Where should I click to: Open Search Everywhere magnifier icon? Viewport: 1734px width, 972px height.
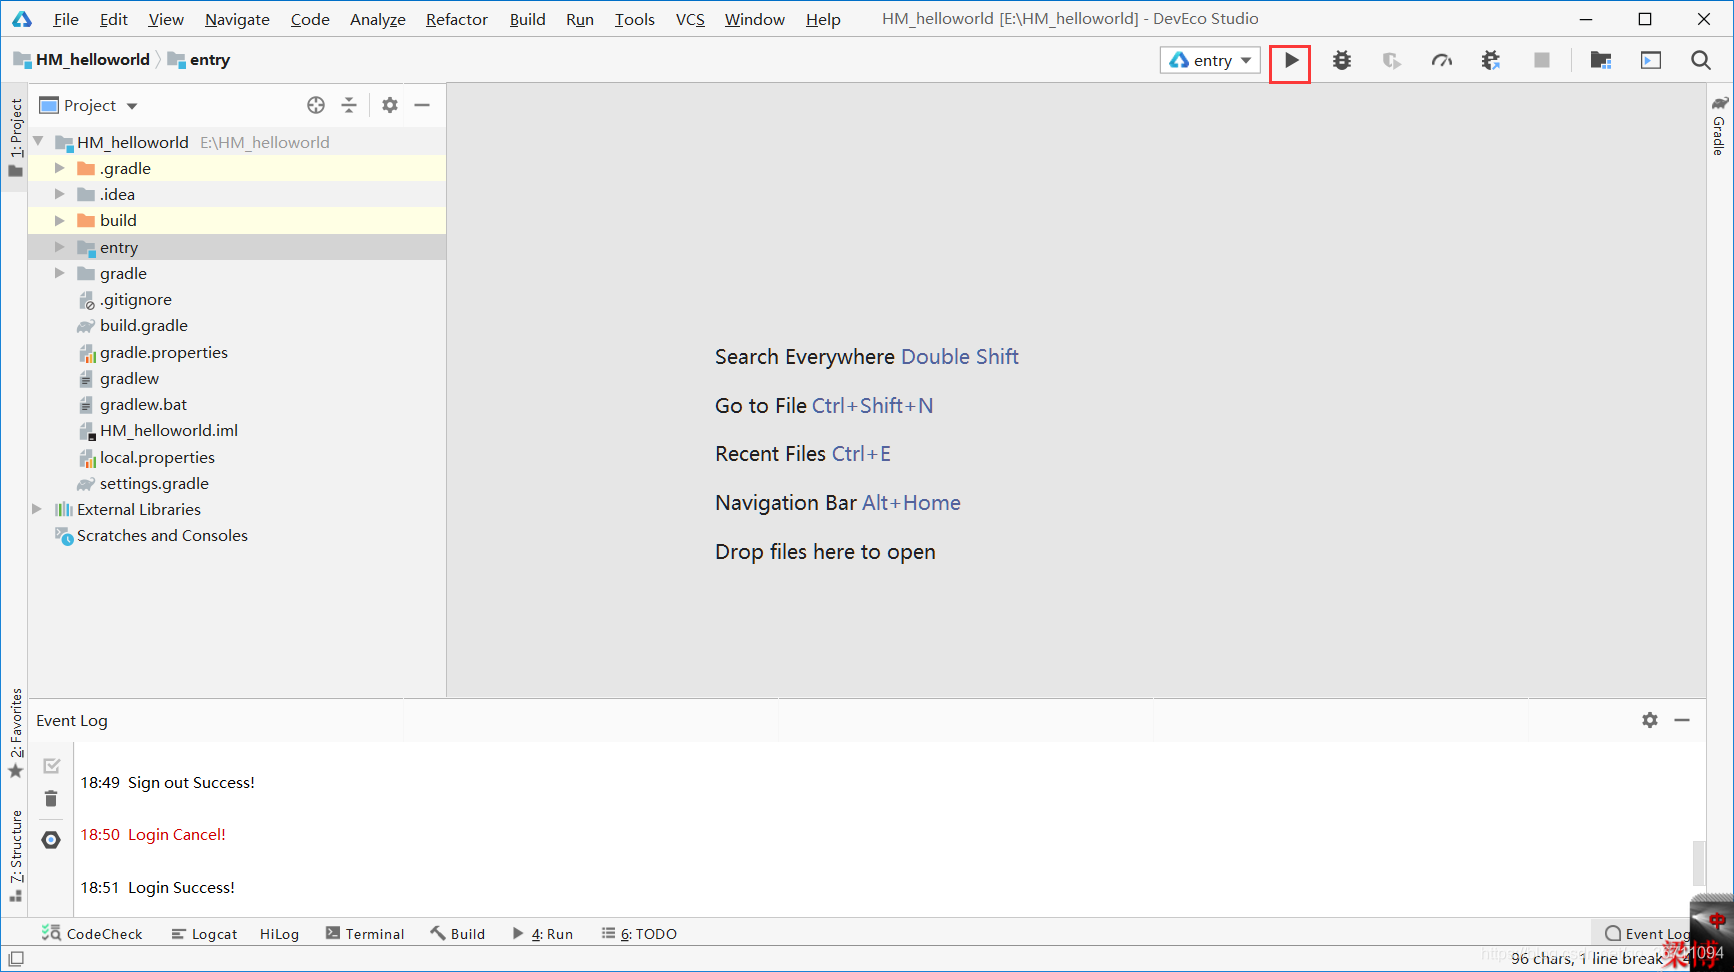[x=1701, y=61]
